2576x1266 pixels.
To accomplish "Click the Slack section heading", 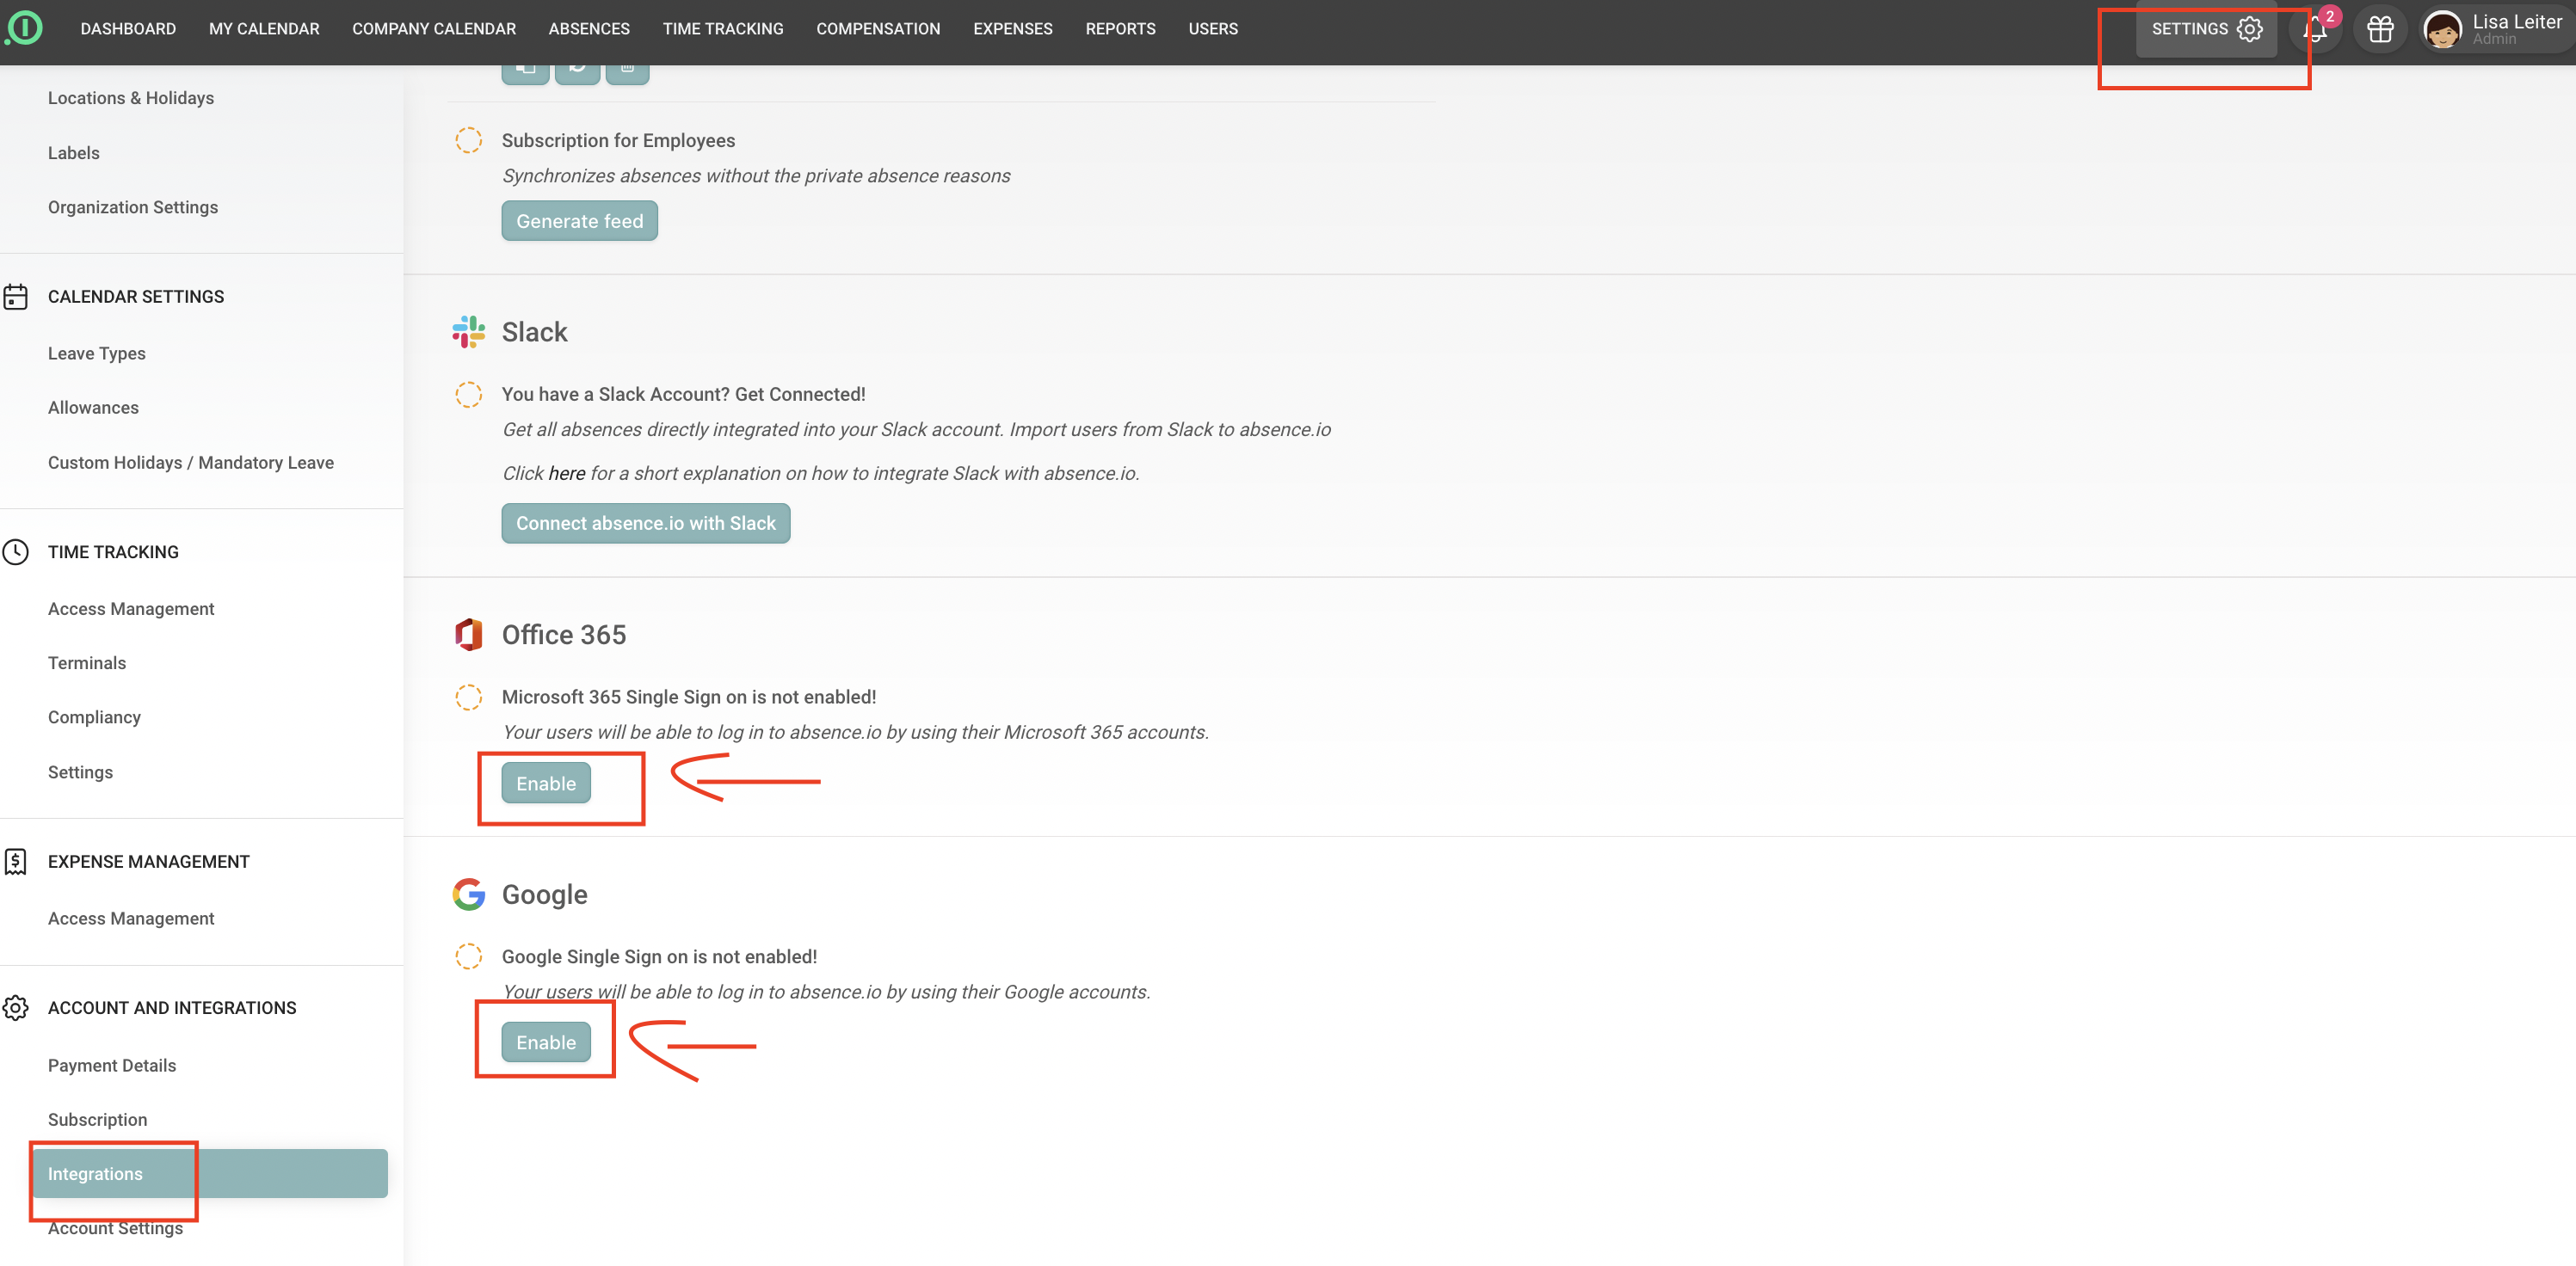I will (534, 332).
